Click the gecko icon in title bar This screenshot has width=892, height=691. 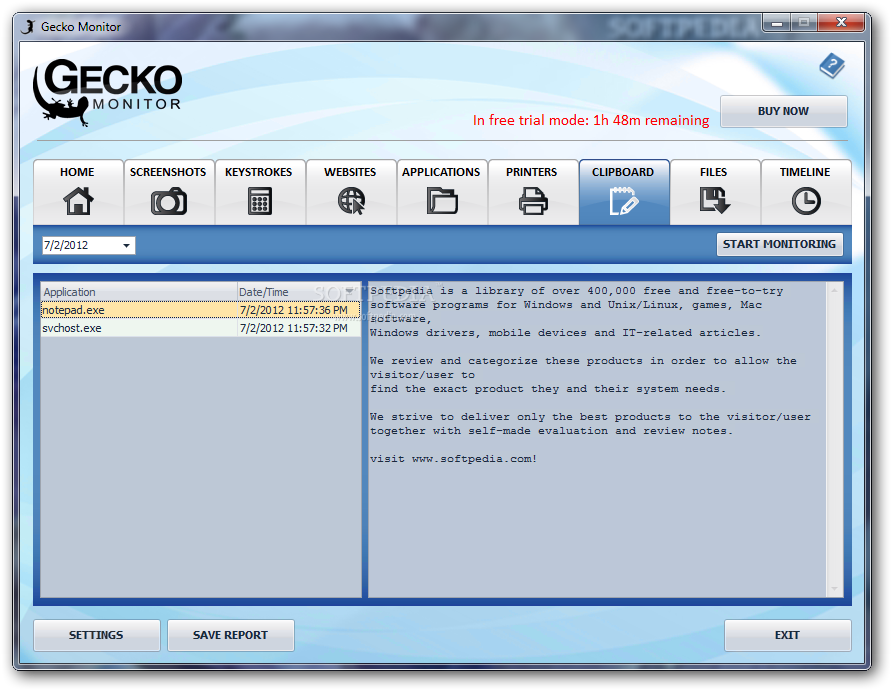[x=28, y=27]
